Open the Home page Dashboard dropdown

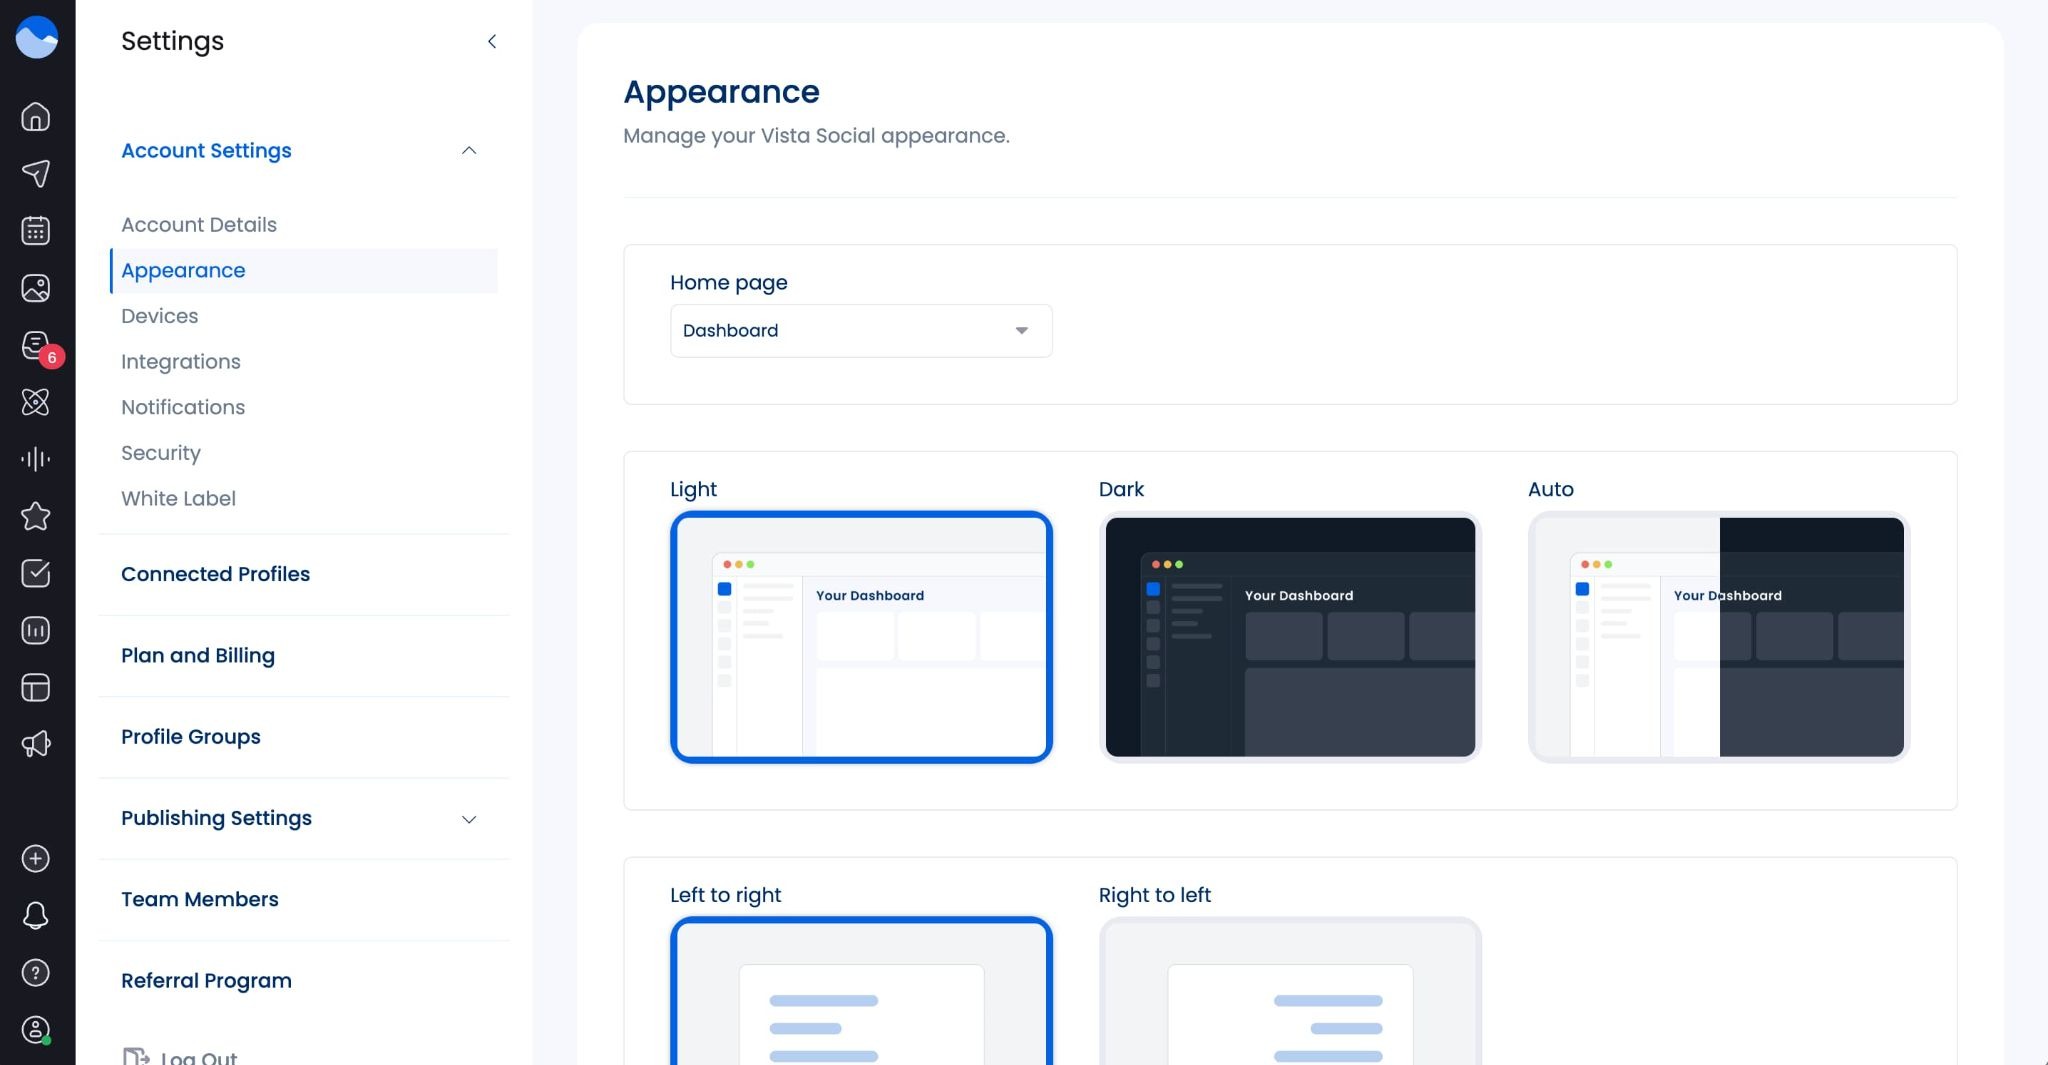click(x=860, y=331)
